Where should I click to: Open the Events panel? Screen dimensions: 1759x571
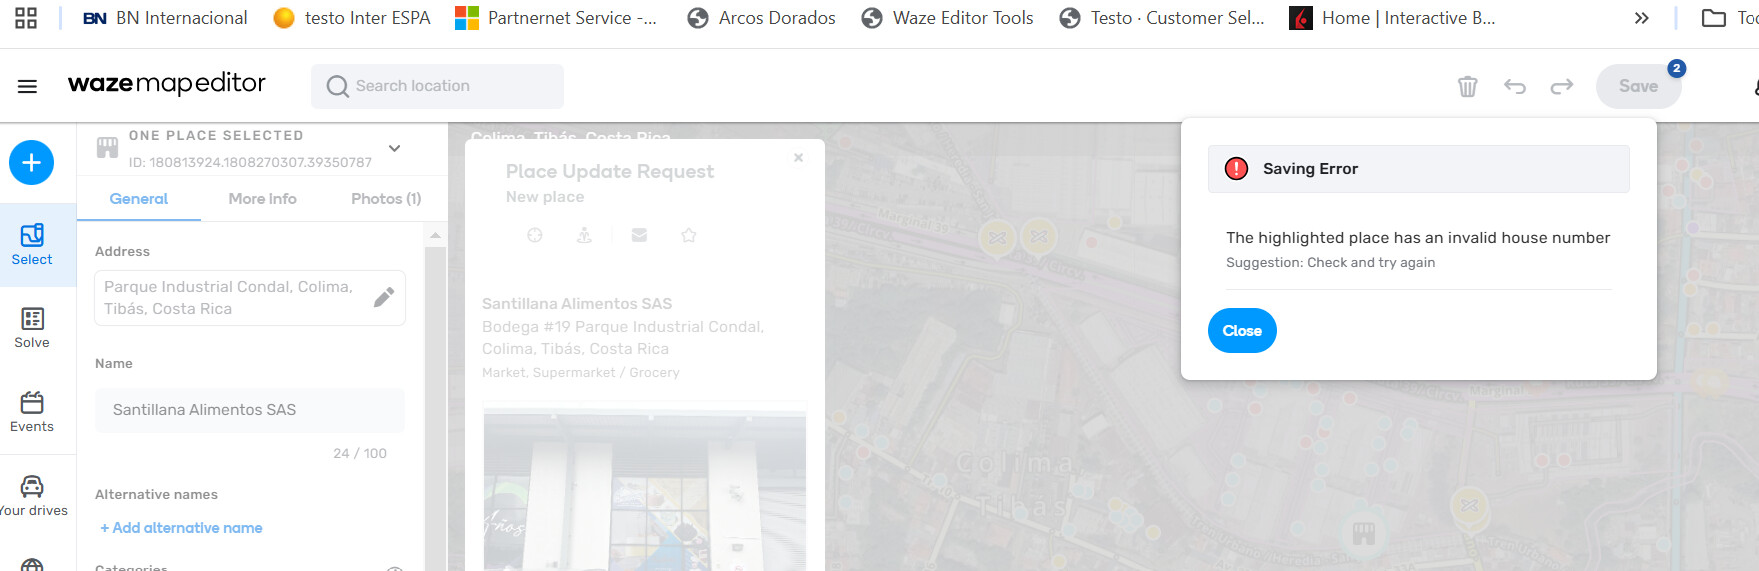[x=32, y=412]
